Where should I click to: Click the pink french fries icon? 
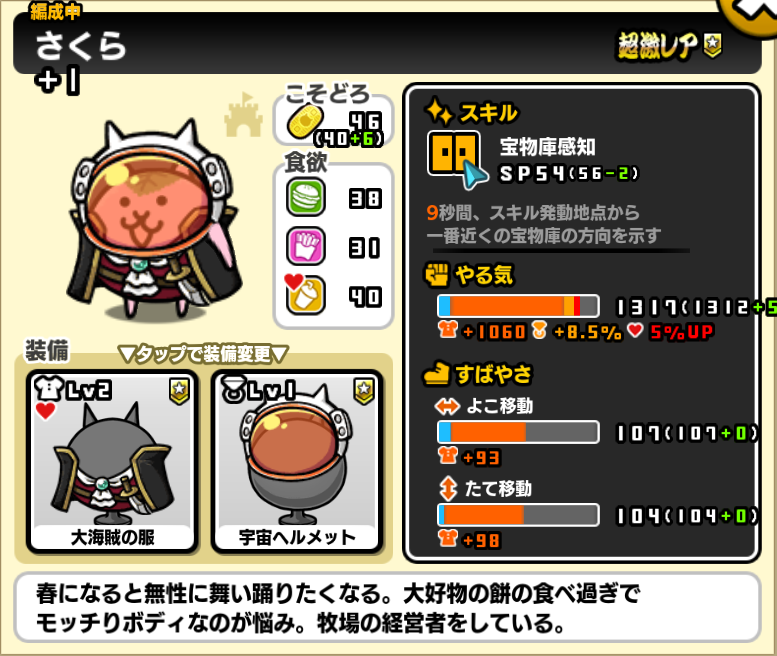click(x=306, y=246)
